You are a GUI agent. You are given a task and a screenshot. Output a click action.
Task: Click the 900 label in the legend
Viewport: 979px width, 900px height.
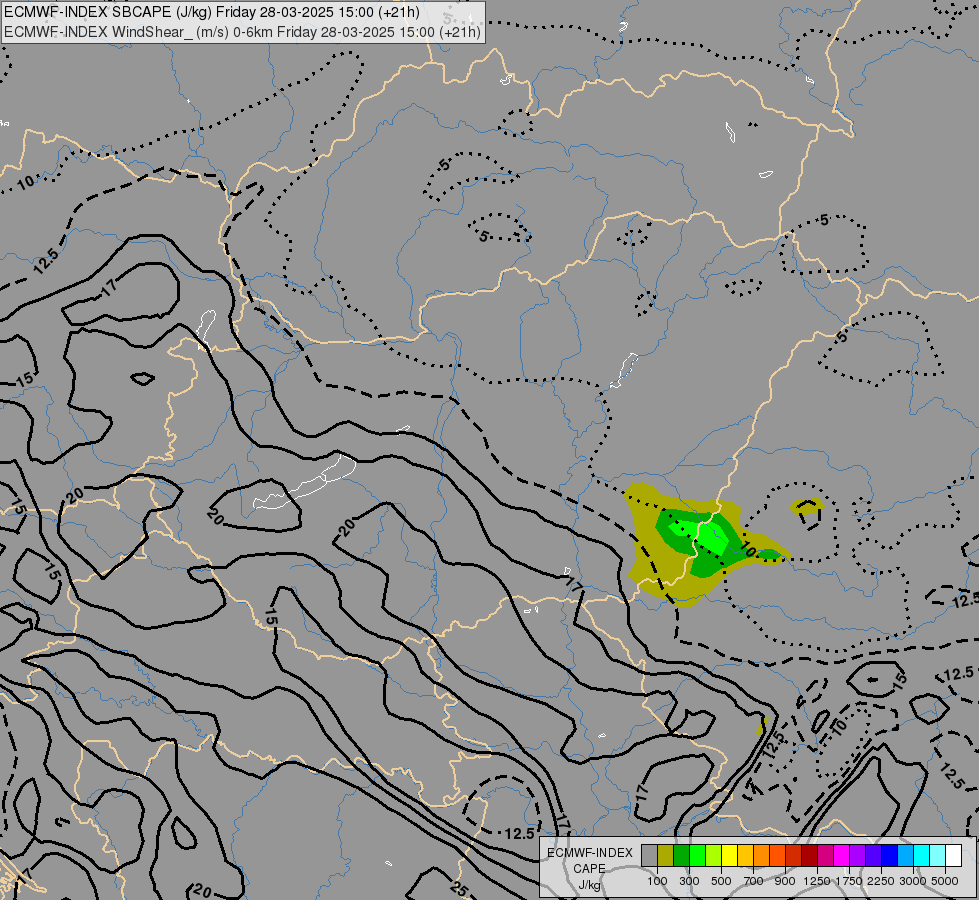click(x=785, y=881)
